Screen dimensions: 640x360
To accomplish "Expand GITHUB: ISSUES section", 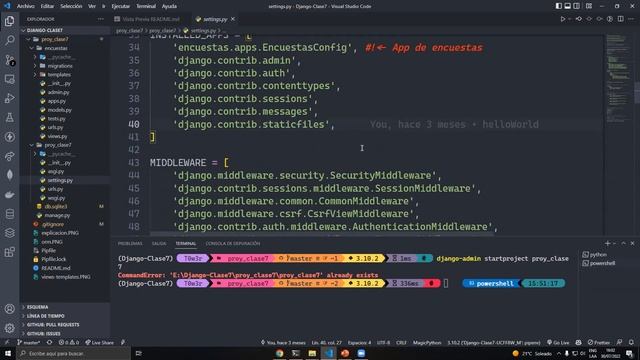I will coord(65,334).
